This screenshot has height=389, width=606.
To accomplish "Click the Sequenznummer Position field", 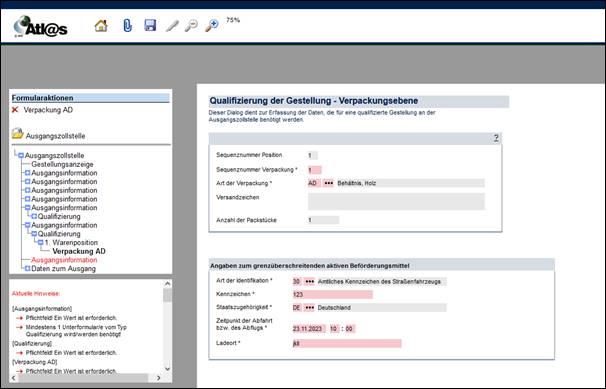I will 313,155.
